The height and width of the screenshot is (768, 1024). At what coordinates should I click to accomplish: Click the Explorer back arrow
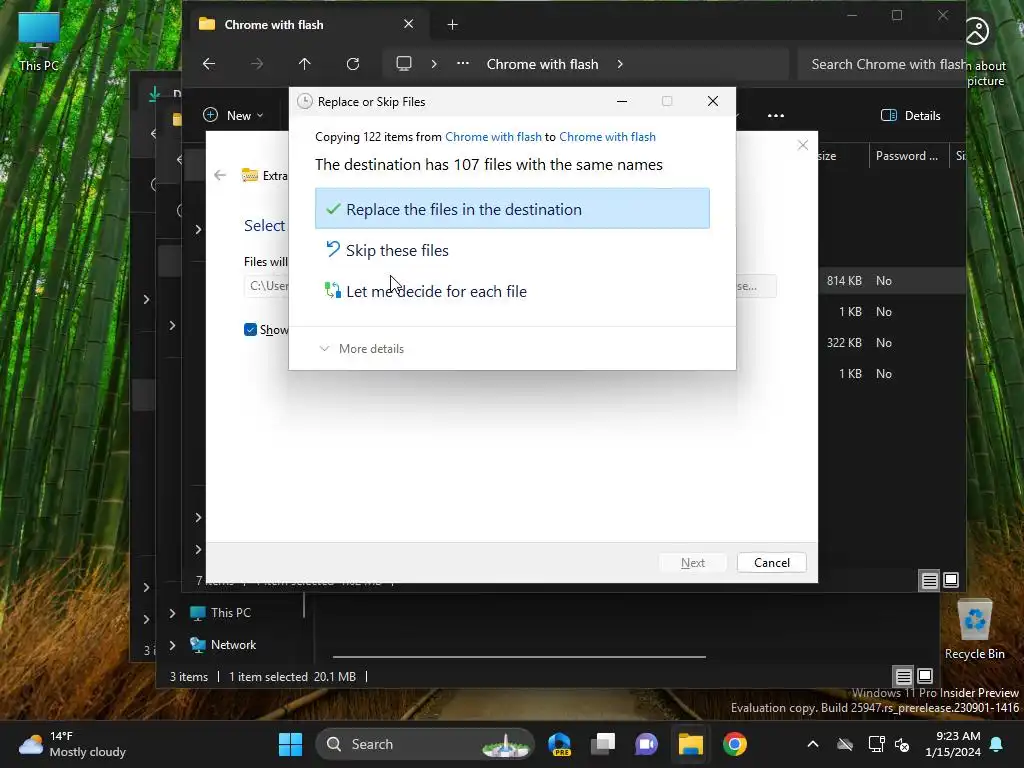pos(209,64)
